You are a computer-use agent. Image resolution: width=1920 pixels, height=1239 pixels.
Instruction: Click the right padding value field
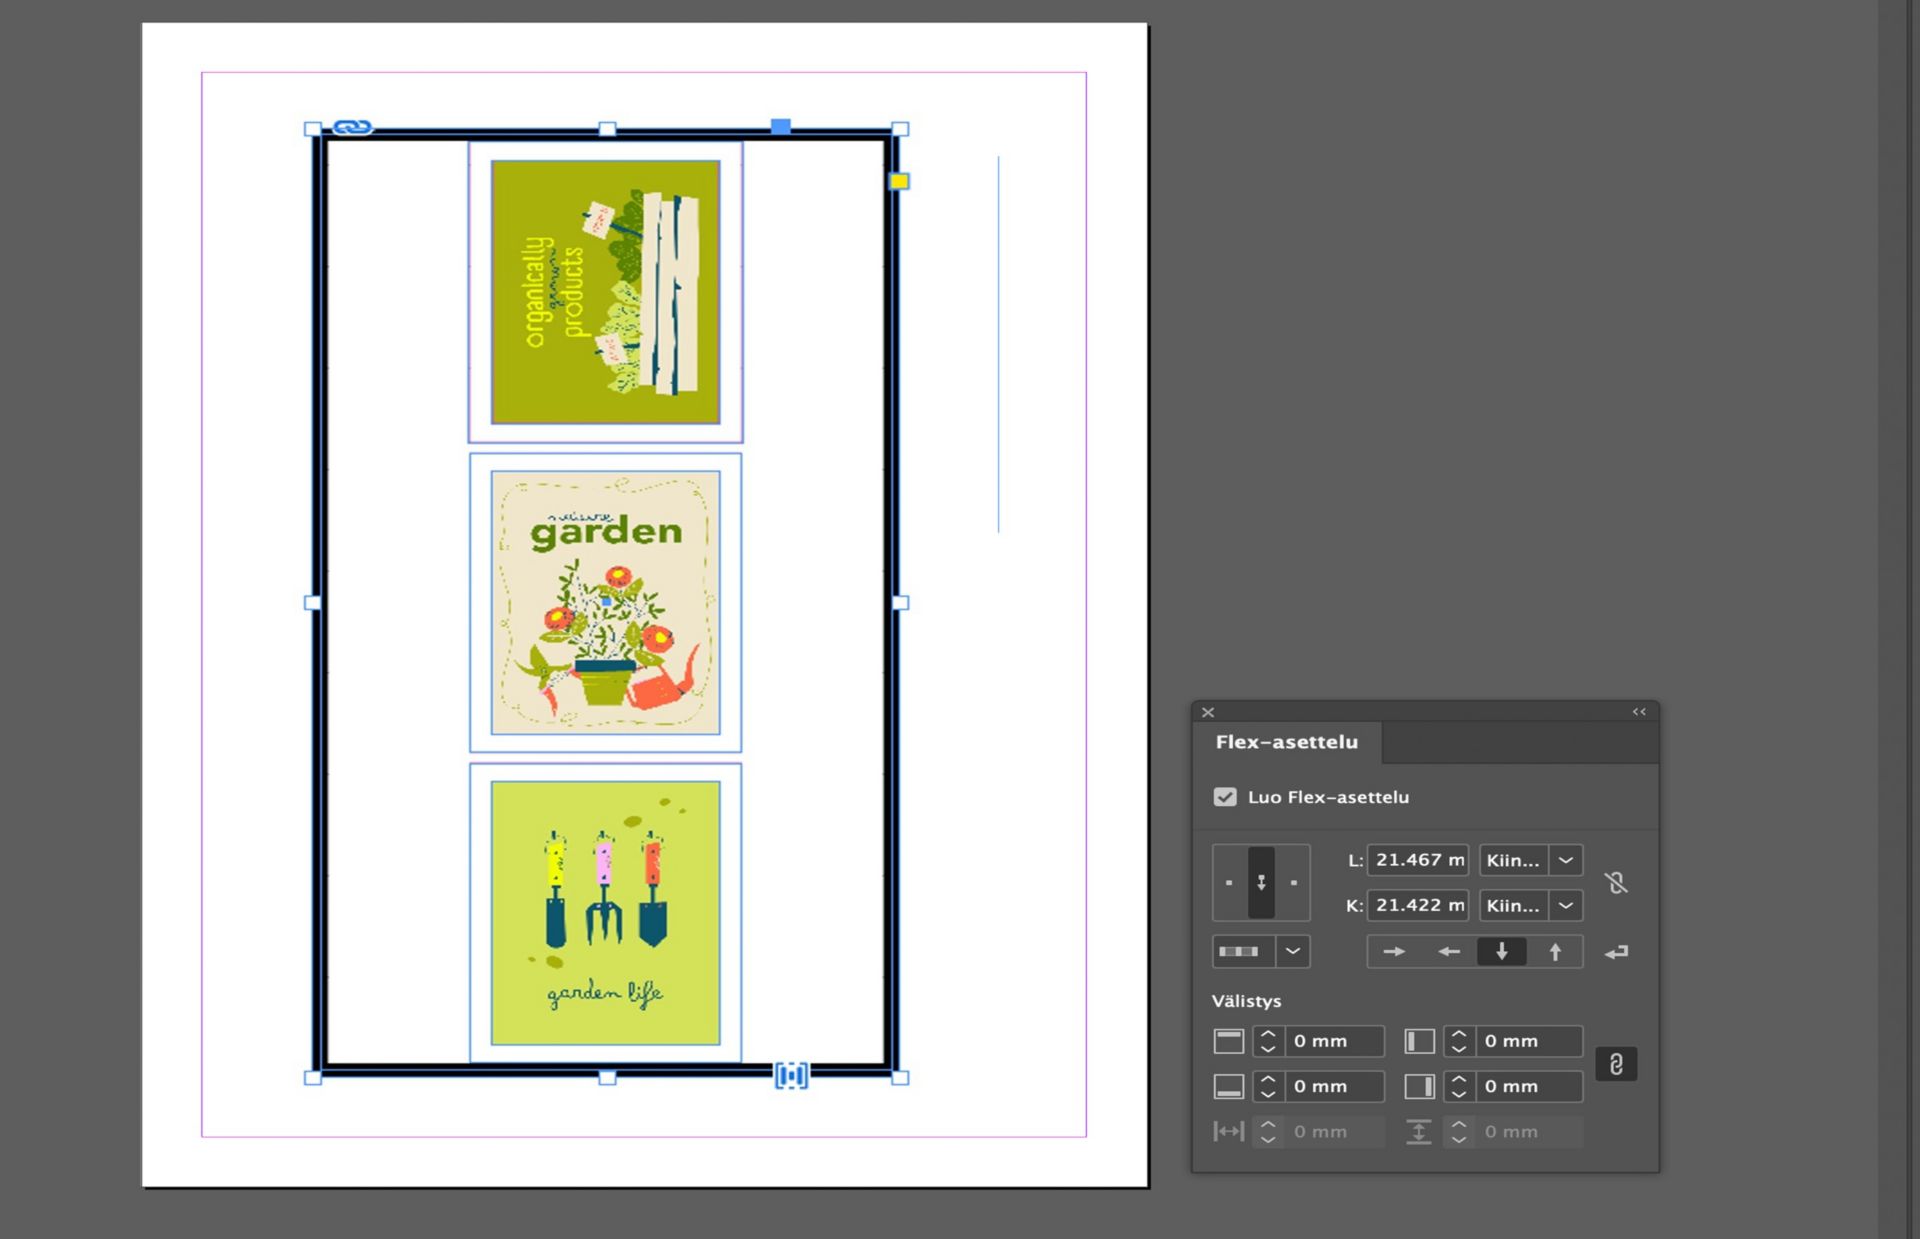tap(1527, 1086)
